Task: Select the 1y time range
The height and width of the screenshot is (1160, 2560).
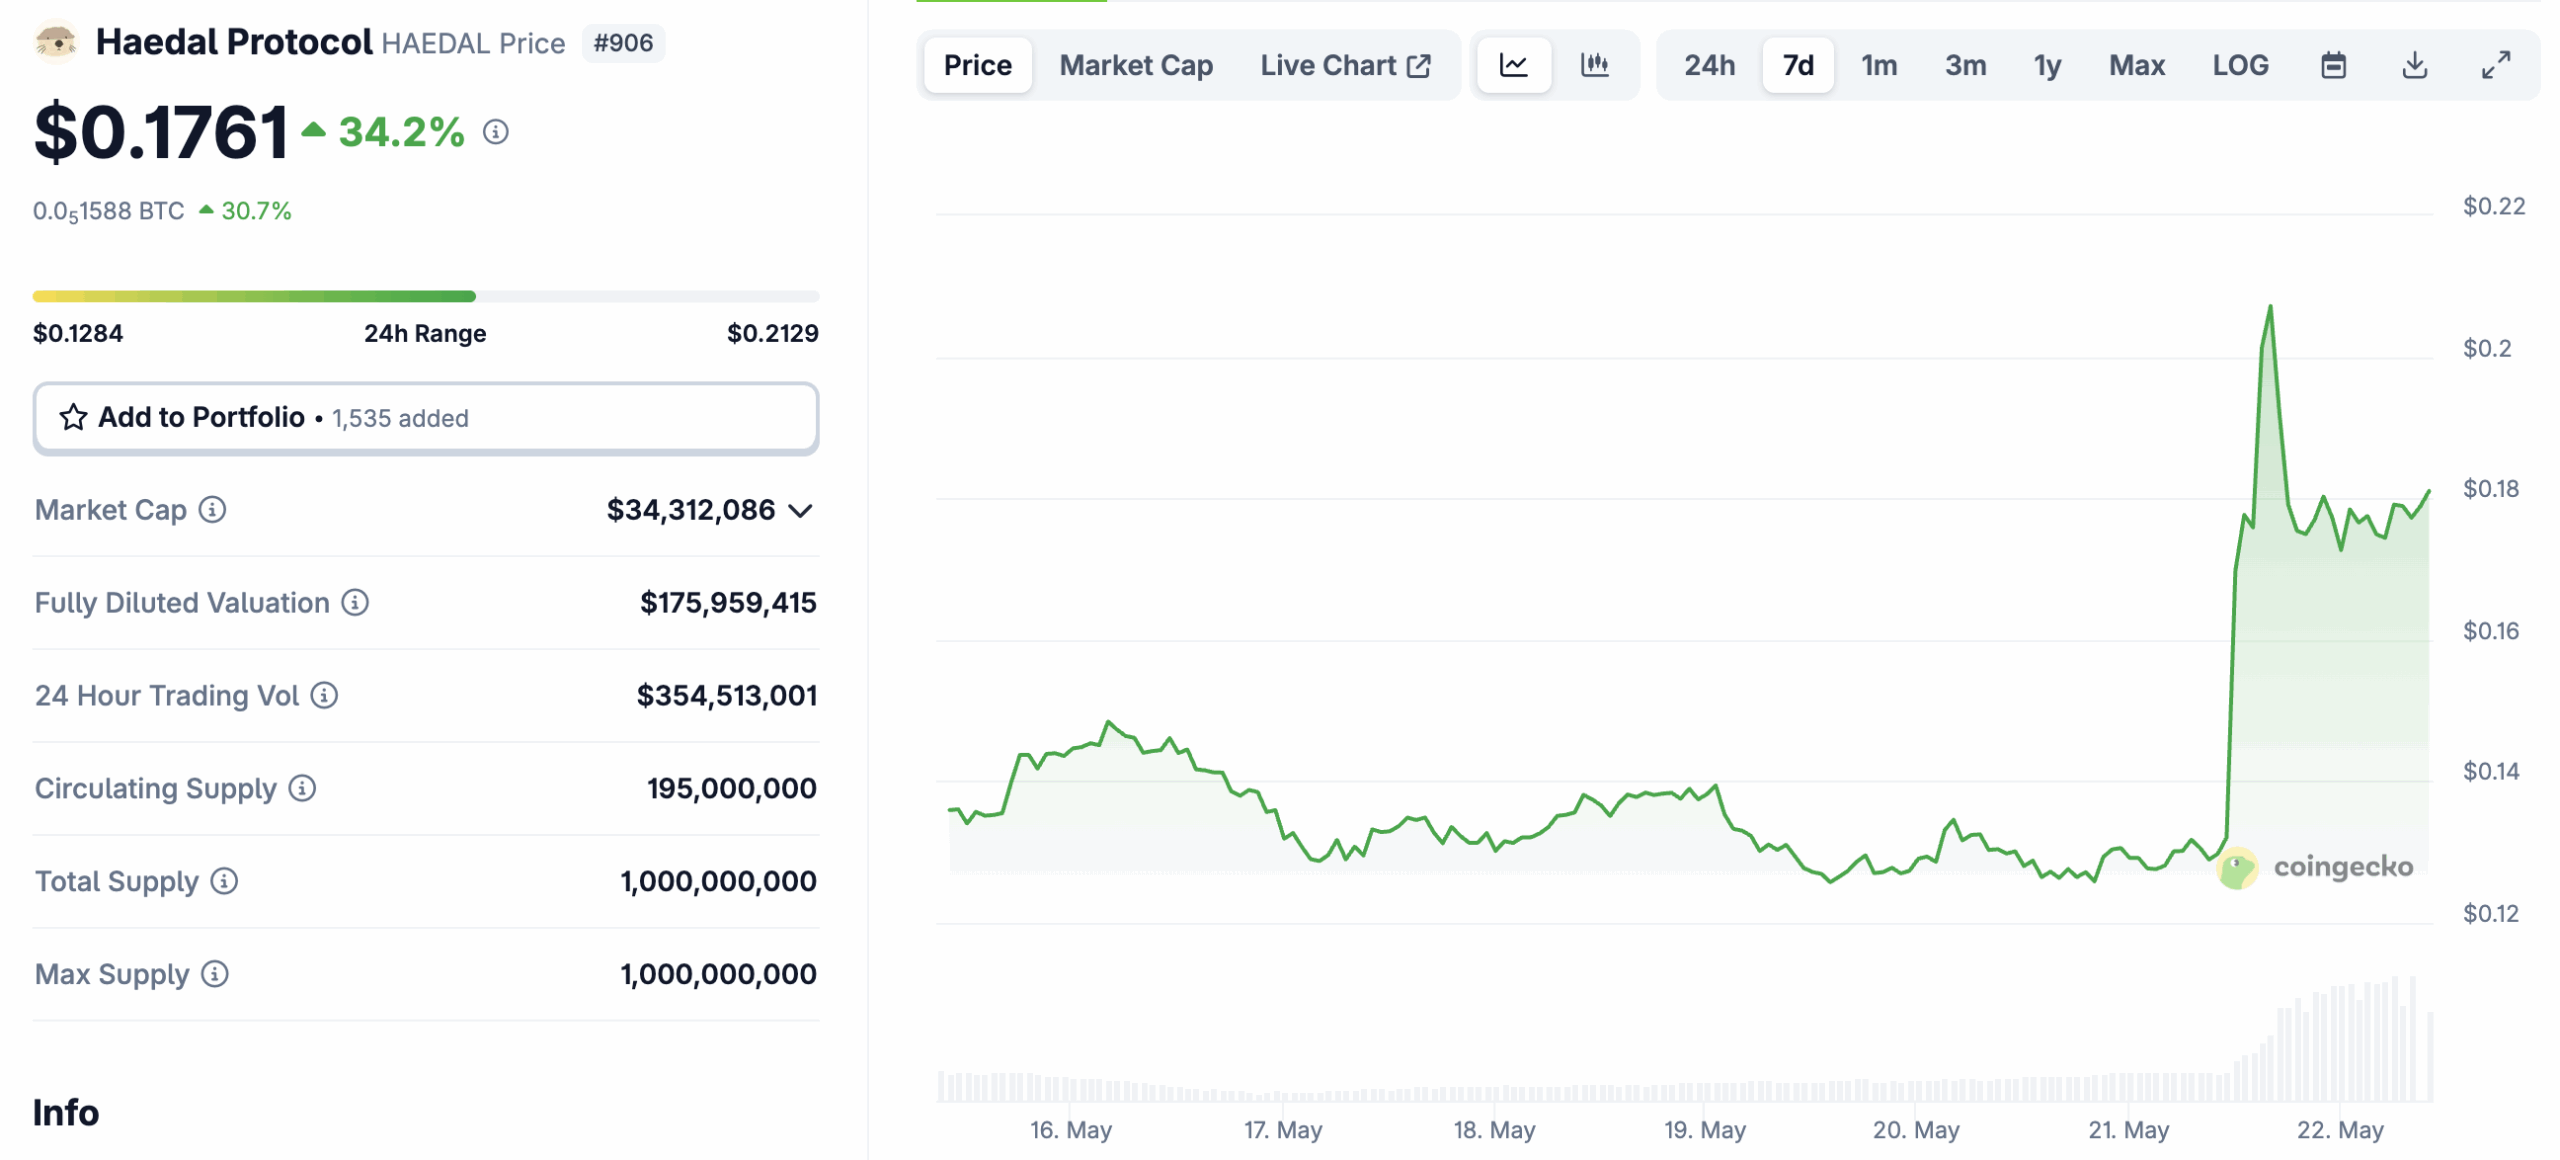Action: (2047, 66)
